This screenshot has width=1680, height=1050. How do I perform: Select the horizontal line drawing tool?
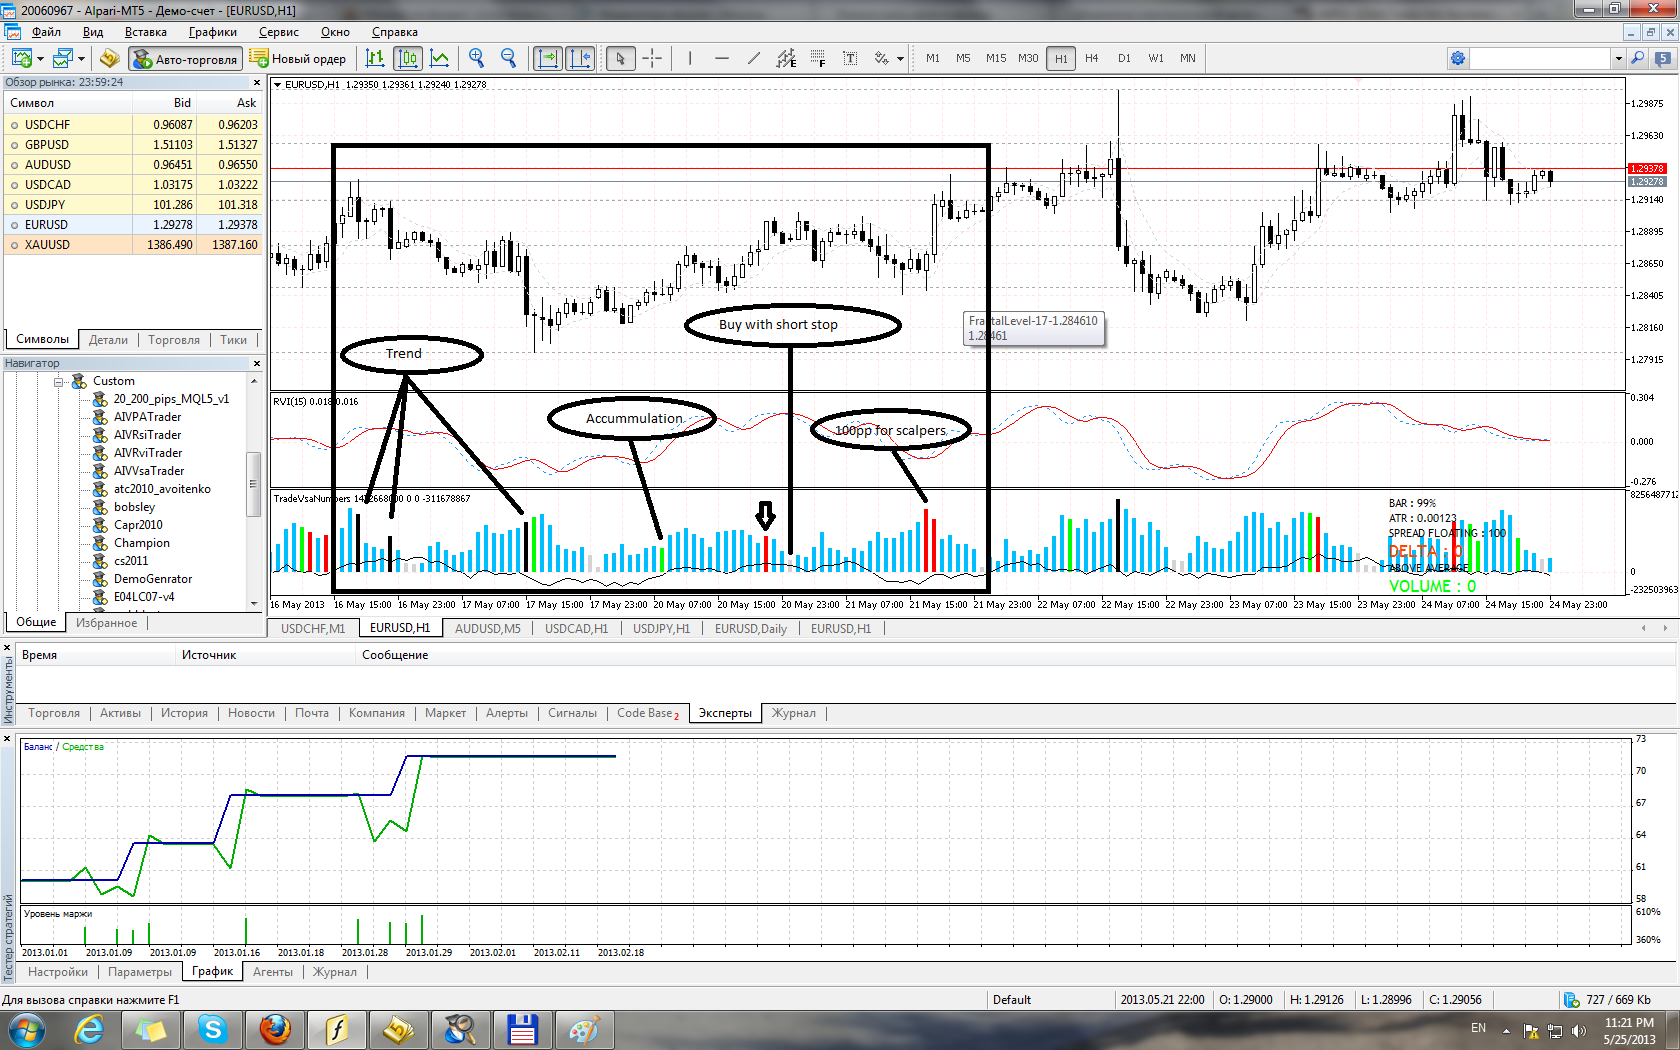click(722, 58)
